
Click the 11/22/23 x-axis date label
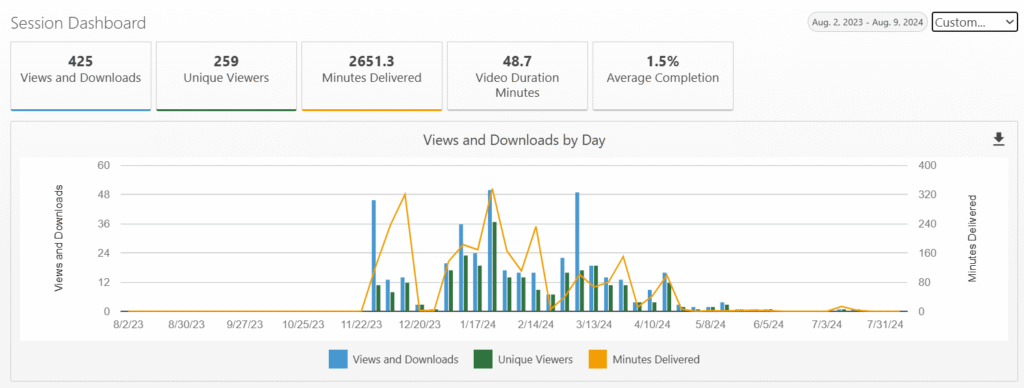pos(362,324)
